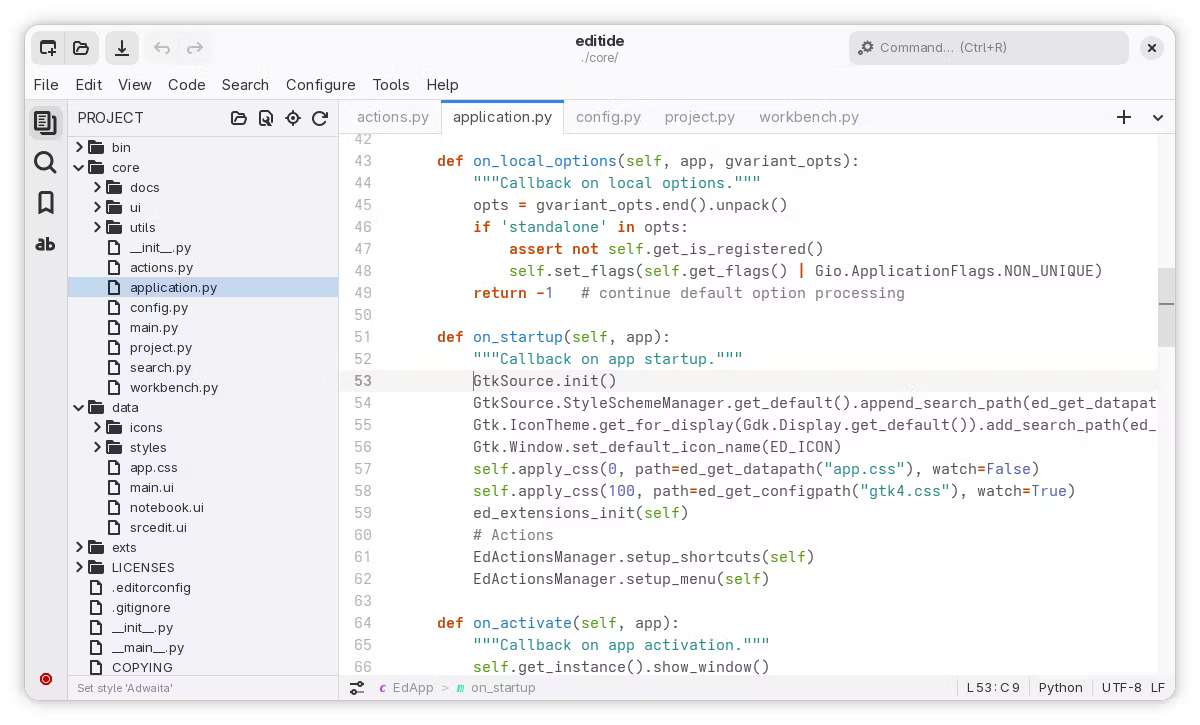The height and width of the screenshot is (725, 1200).
Task: Open the Tools menu
Action: pyautogui.click(x=391, y=85)
